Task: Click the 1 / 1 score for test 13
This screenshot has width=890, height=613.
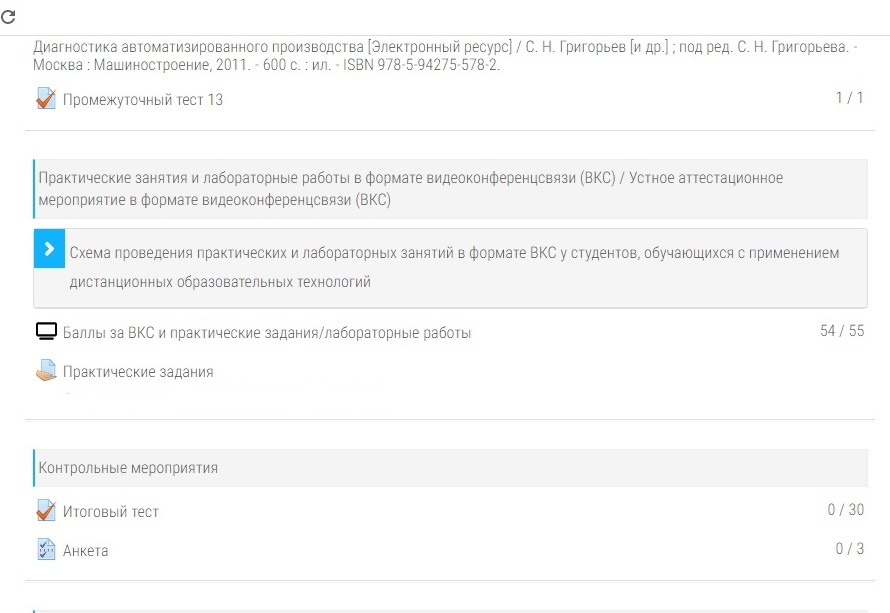Action: (849, 98)
